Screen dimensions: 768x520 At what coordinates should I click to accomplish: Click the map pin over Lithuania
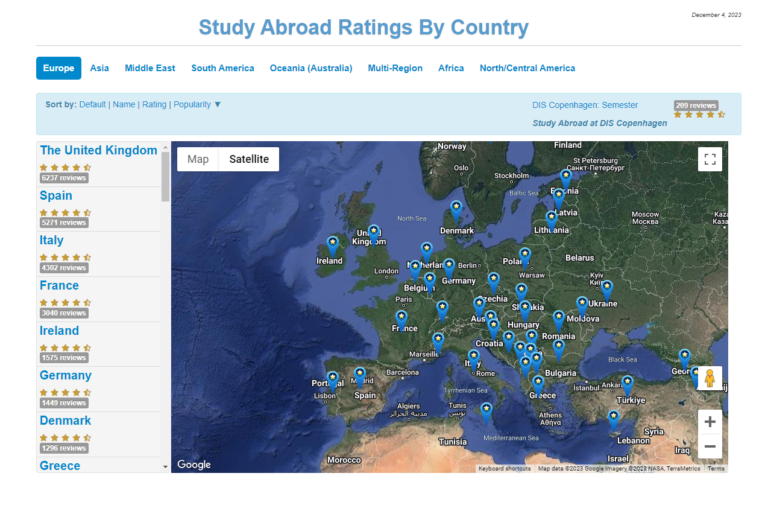coord(552,220)
